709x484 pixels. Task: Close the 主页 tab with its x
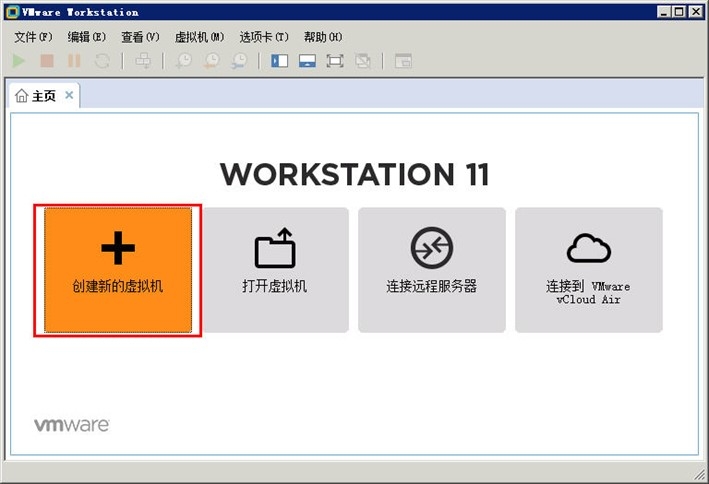(69, 95)
